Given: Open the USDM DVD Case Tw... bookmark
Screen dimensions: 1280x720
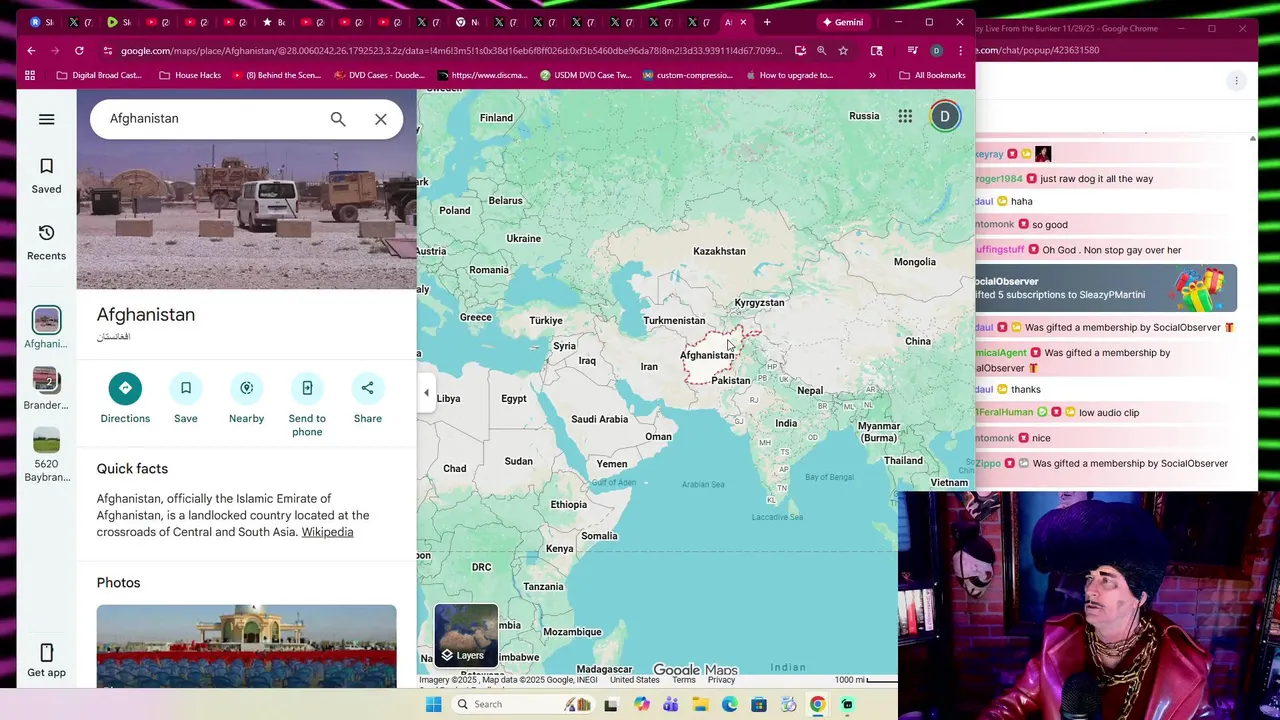Looking at the screenshot, I should tap(586, 75).
